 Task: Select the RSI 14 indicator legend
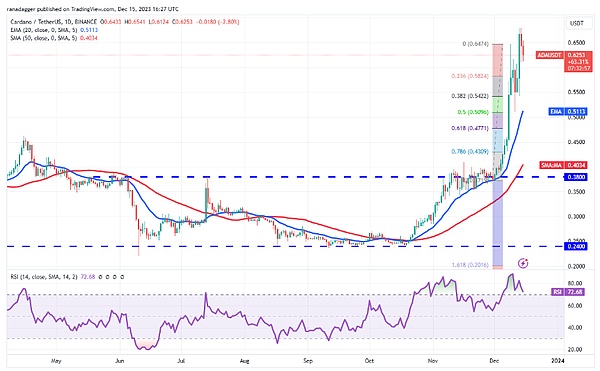click(67, 277)
